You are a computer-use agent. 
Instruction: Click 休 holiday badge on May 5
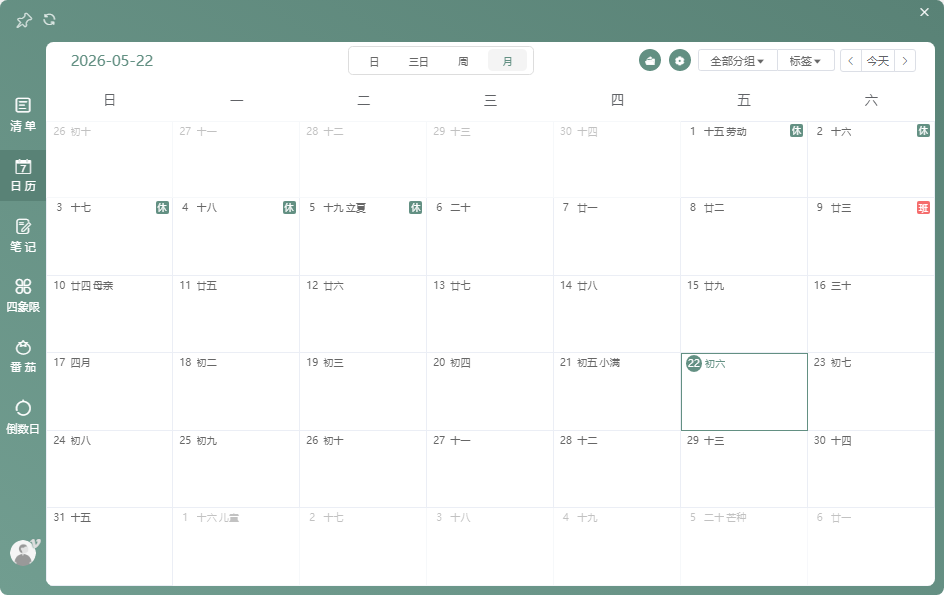[x=415, y=208]
